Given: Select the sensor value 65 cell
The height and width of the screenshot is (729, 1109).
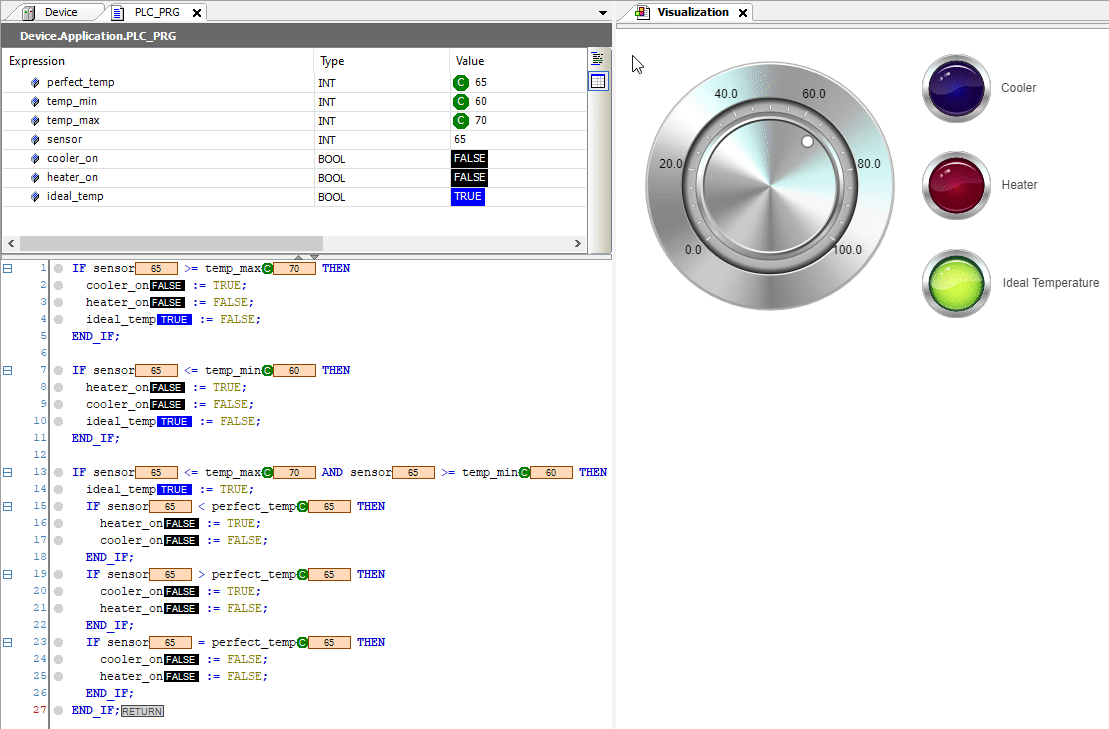Looking at the screenshot, I should 518,139.
